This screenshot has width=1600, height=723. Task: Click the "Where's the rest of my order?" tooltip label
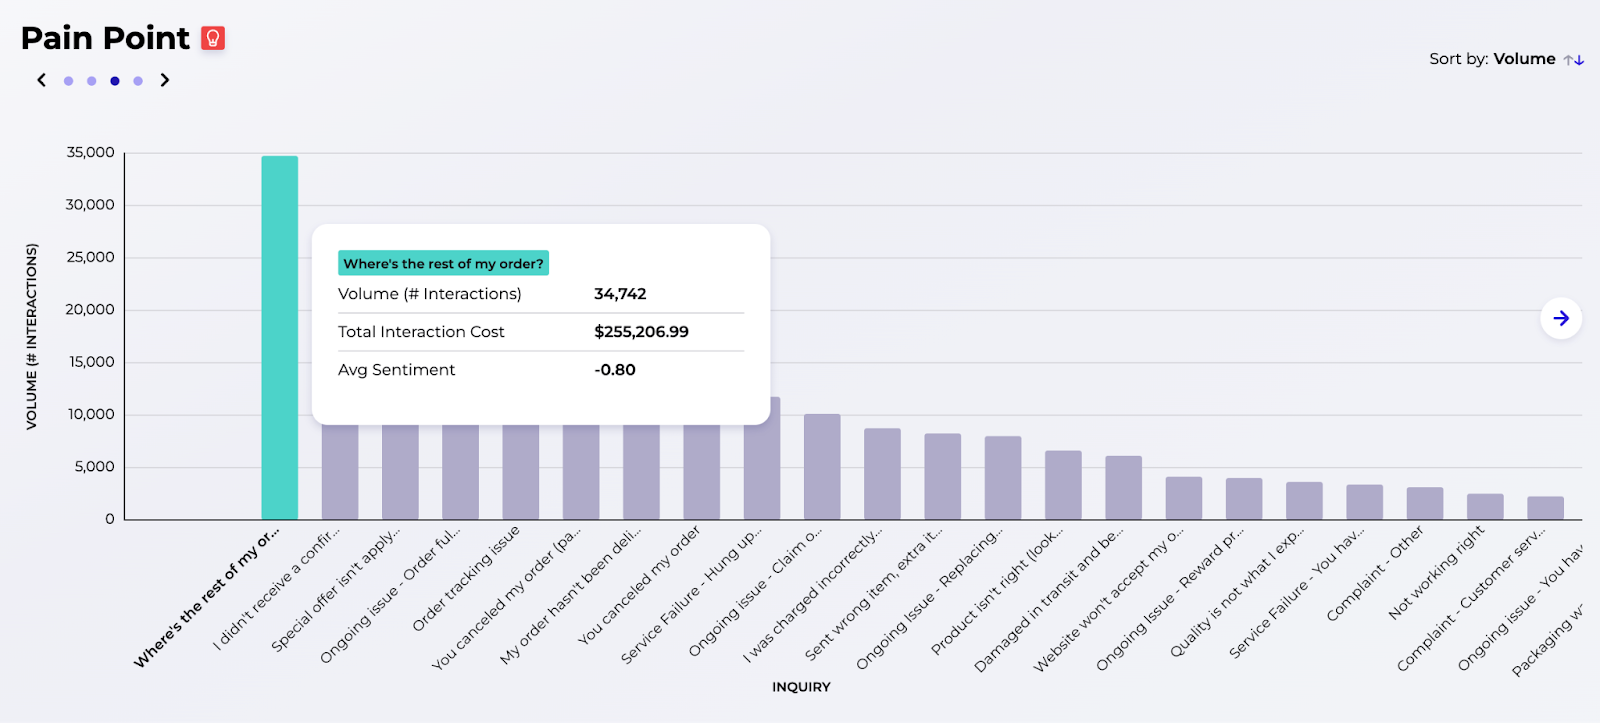(443, 264)
